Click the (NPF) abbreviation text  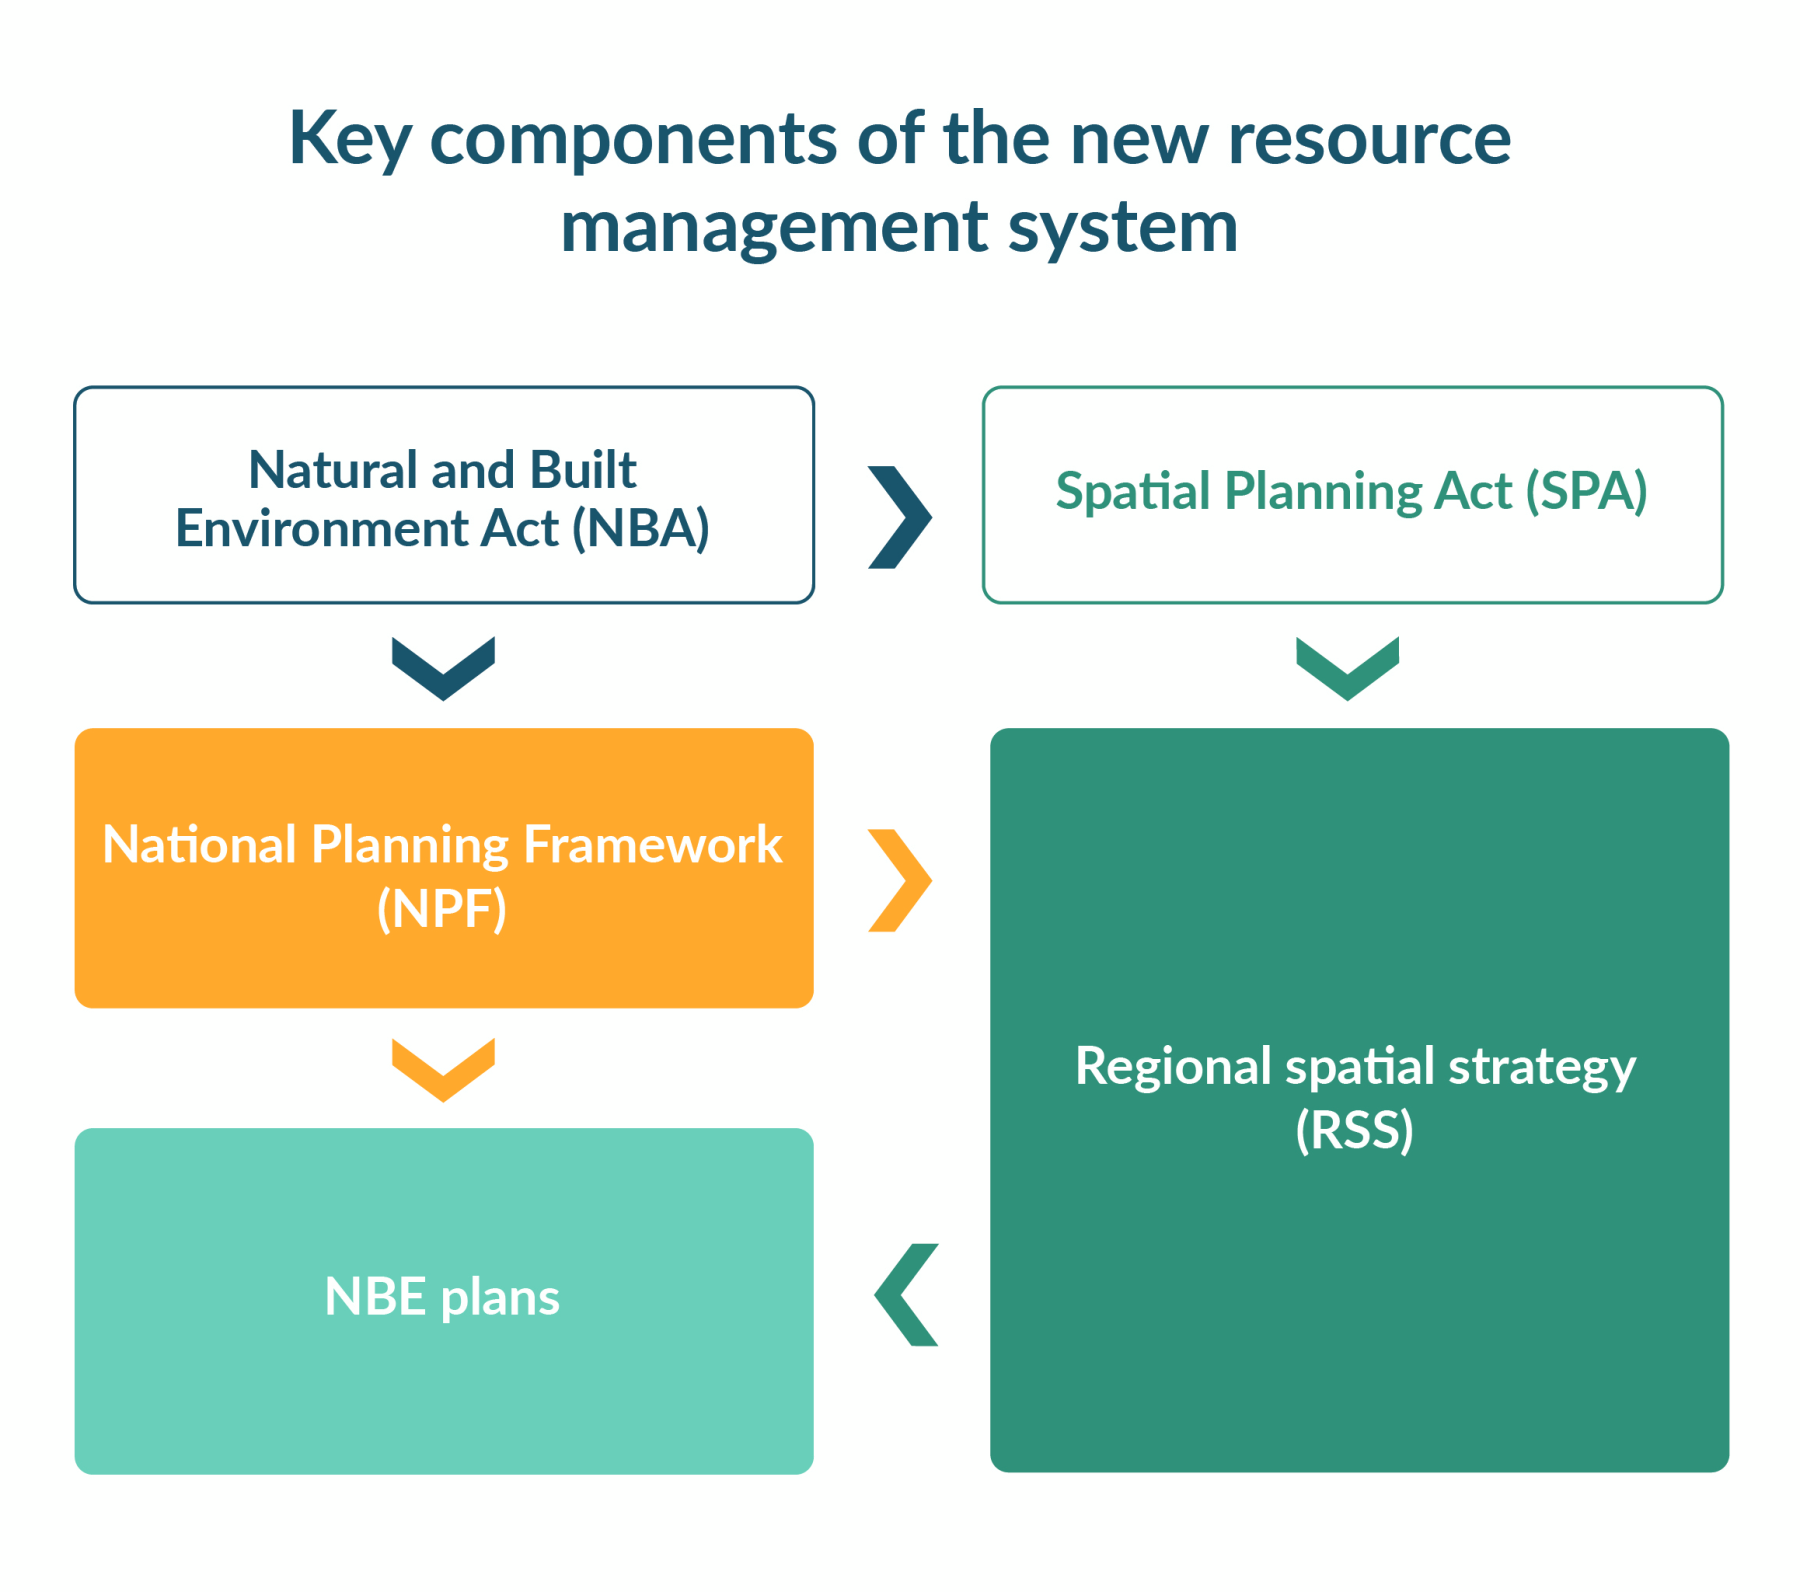tap(443, 910)
